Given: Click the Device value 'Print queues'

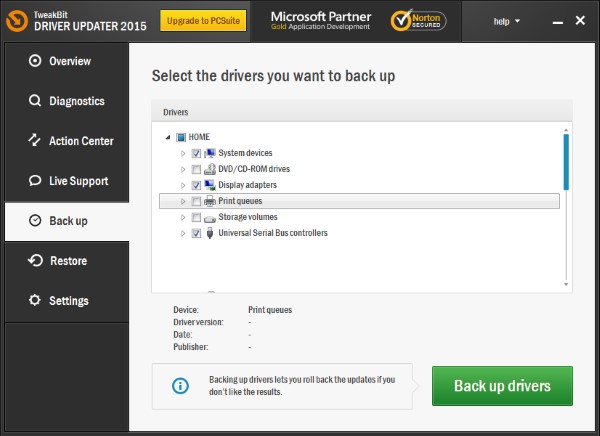Looking at the screenshot, I should [x=270, y=310].
